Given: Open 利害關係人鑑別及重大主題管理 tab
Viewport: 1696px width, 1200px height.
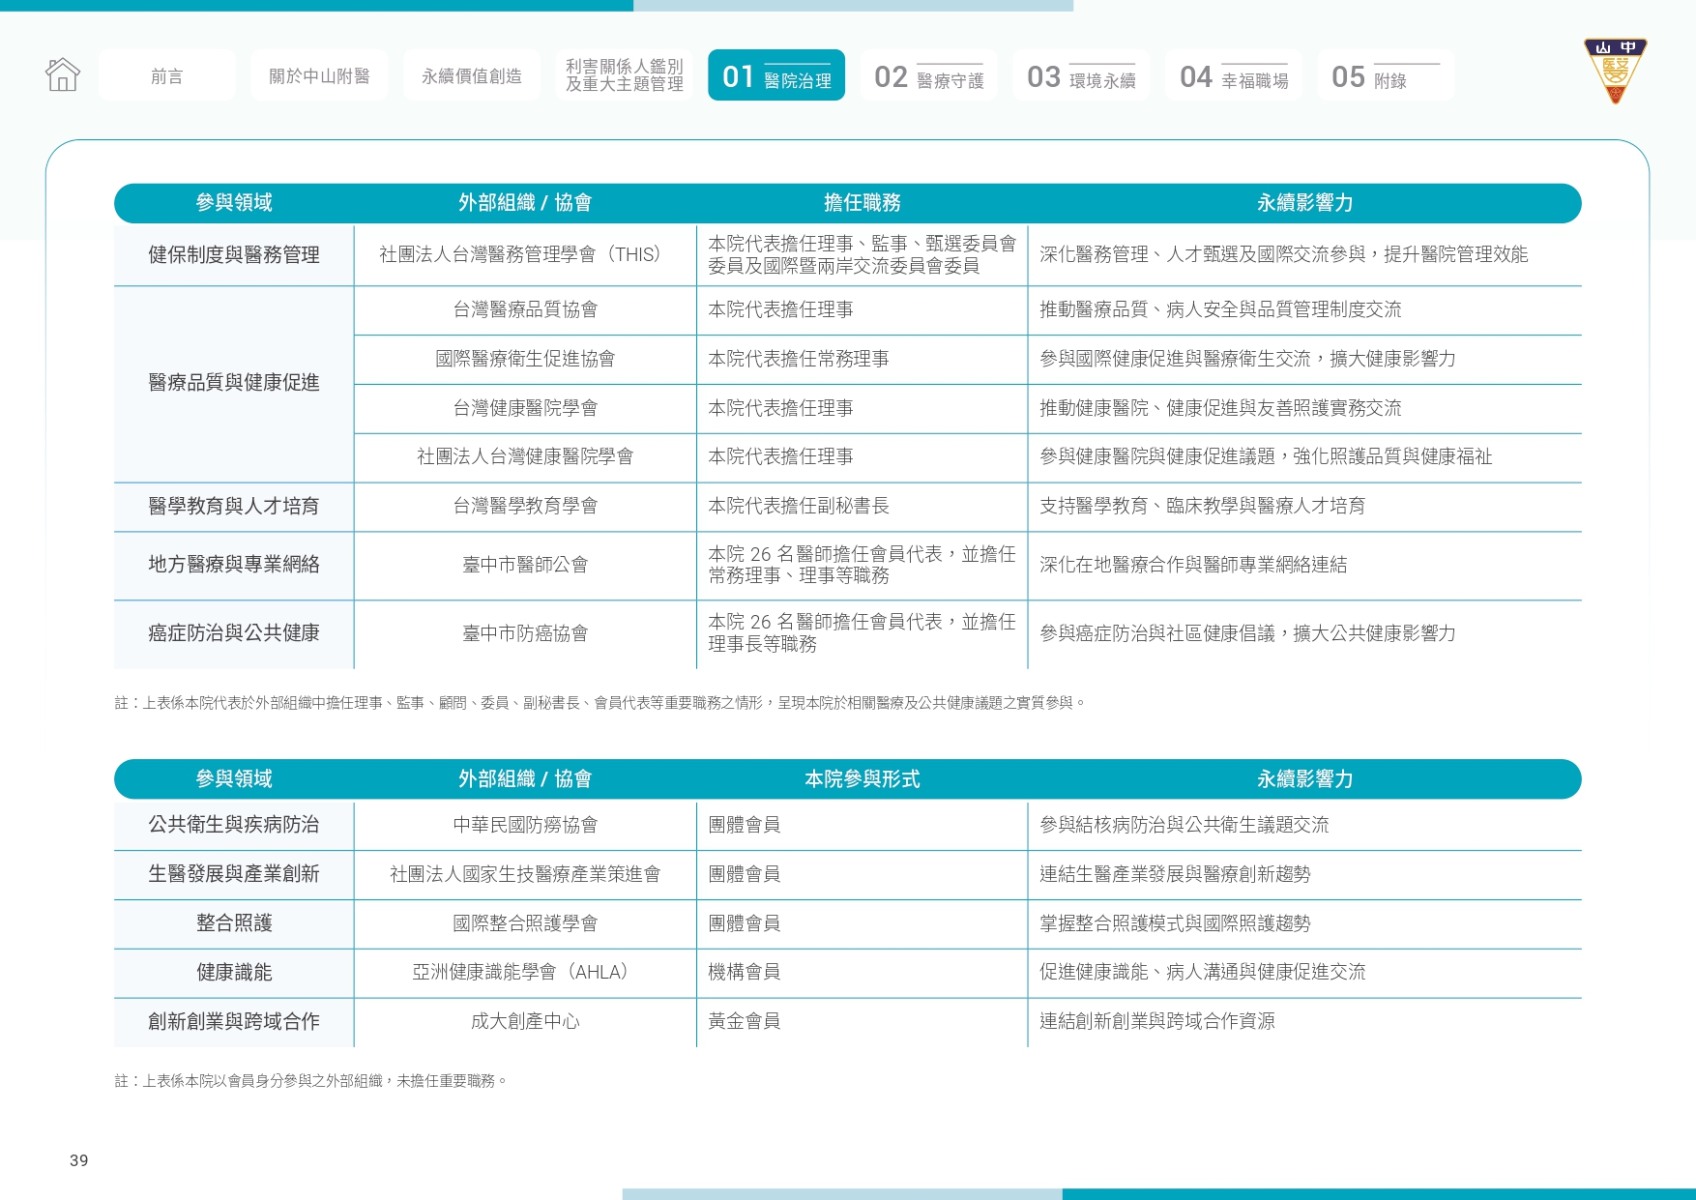Looking at the screenshot, I should pyautogui.click(x=624, y=76).
